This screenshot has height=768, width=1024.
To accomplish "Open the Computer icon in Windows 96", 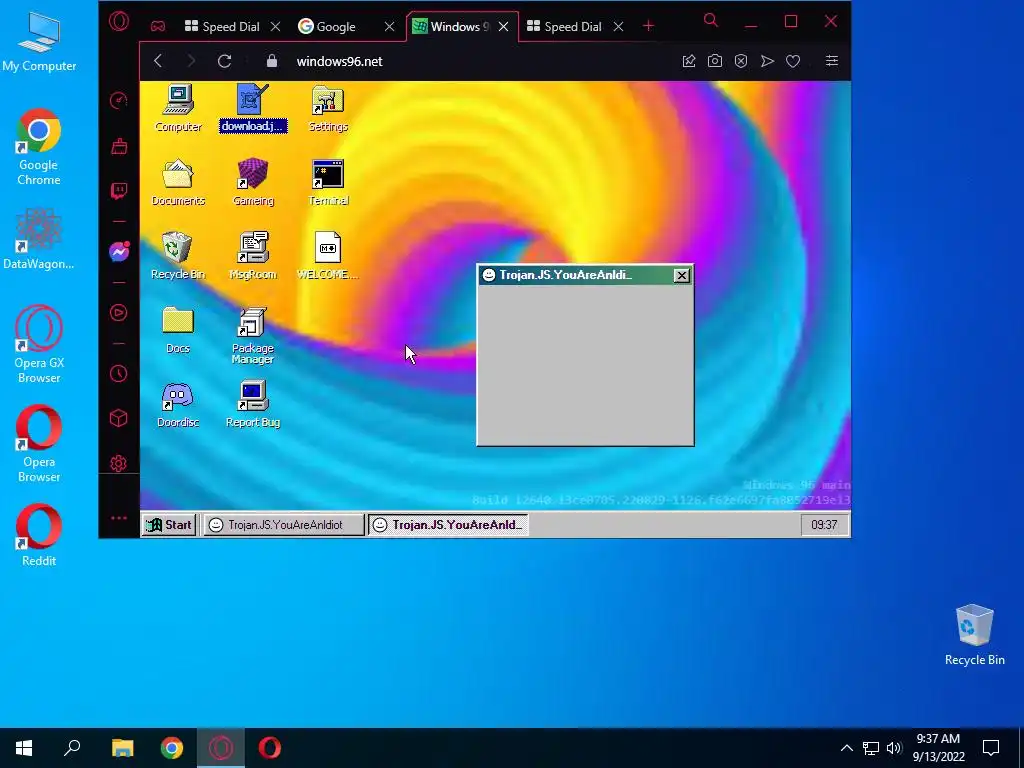I will click(x=178, y=108).
